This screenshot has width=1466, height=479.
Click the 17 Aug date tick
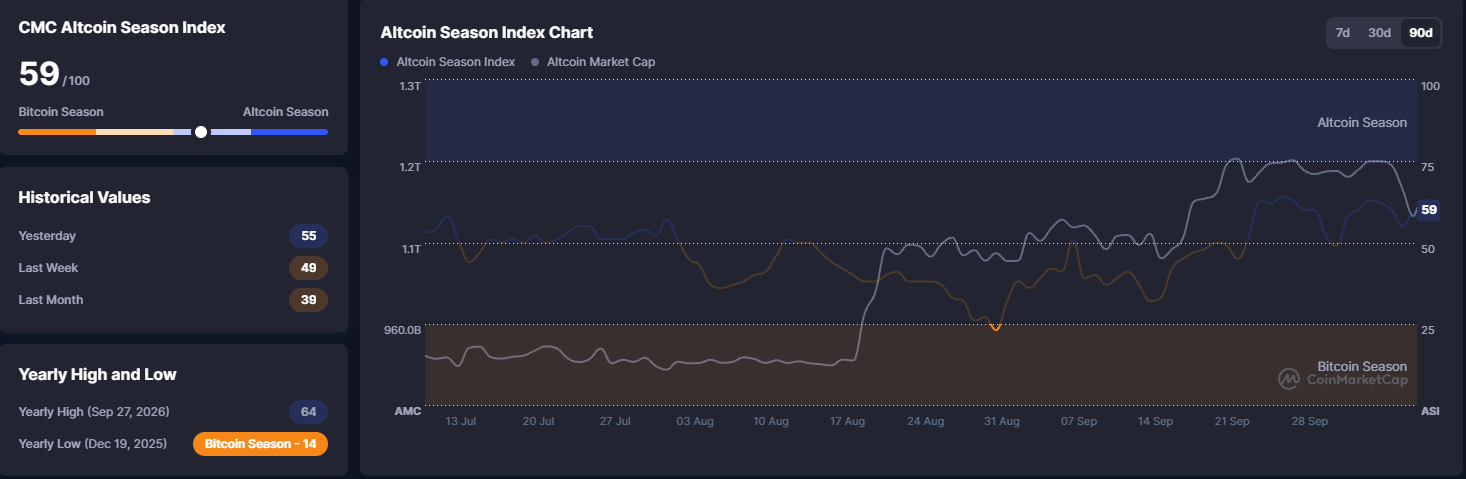847,422
